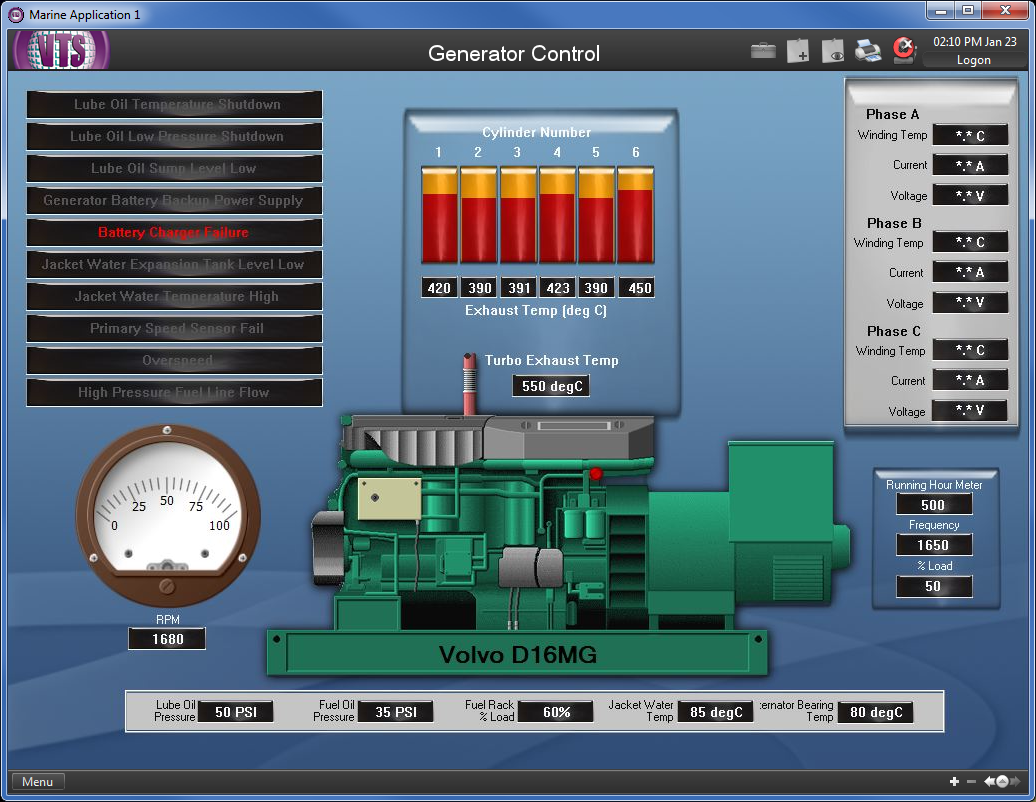Click the Overspeed alarm indicator
1036x802 pixels.
coord(174,361)
